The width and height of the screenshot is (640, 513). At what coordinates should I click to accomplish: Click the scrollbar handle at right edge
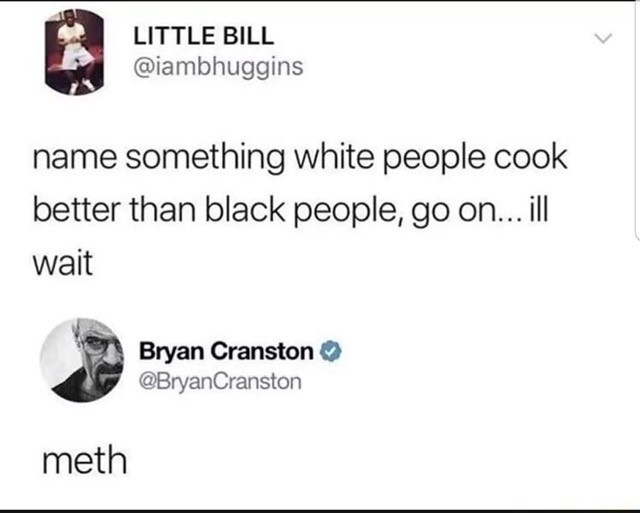[x=637, y=122]
